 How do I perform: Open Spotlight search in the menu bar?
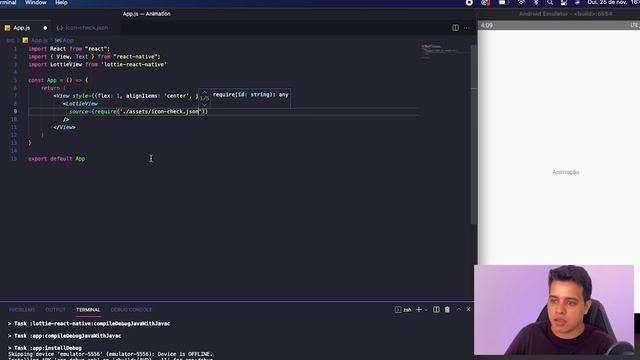[550, 3]
